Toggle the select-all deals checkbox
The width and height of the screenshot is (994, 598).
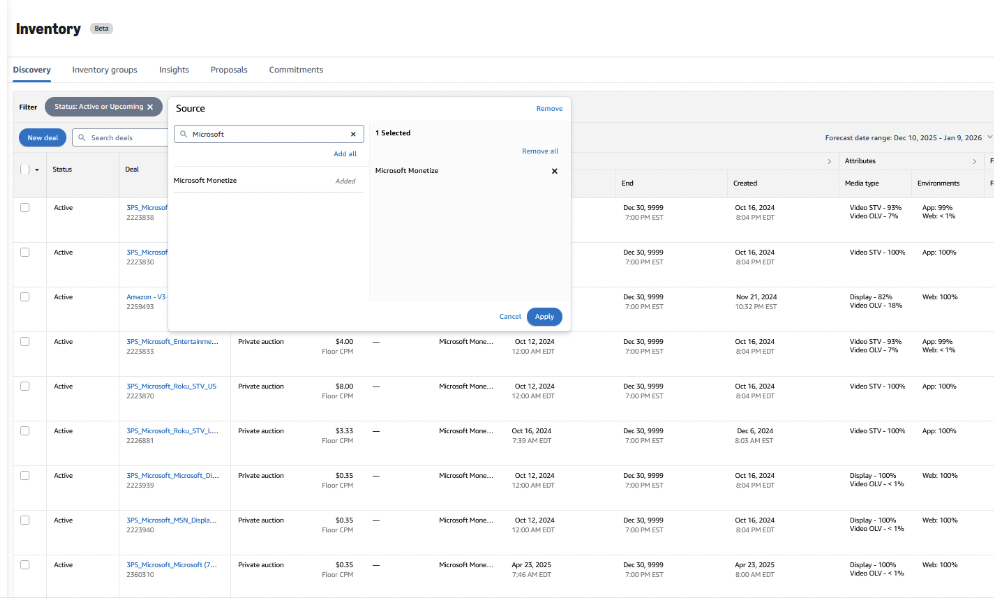25,169
